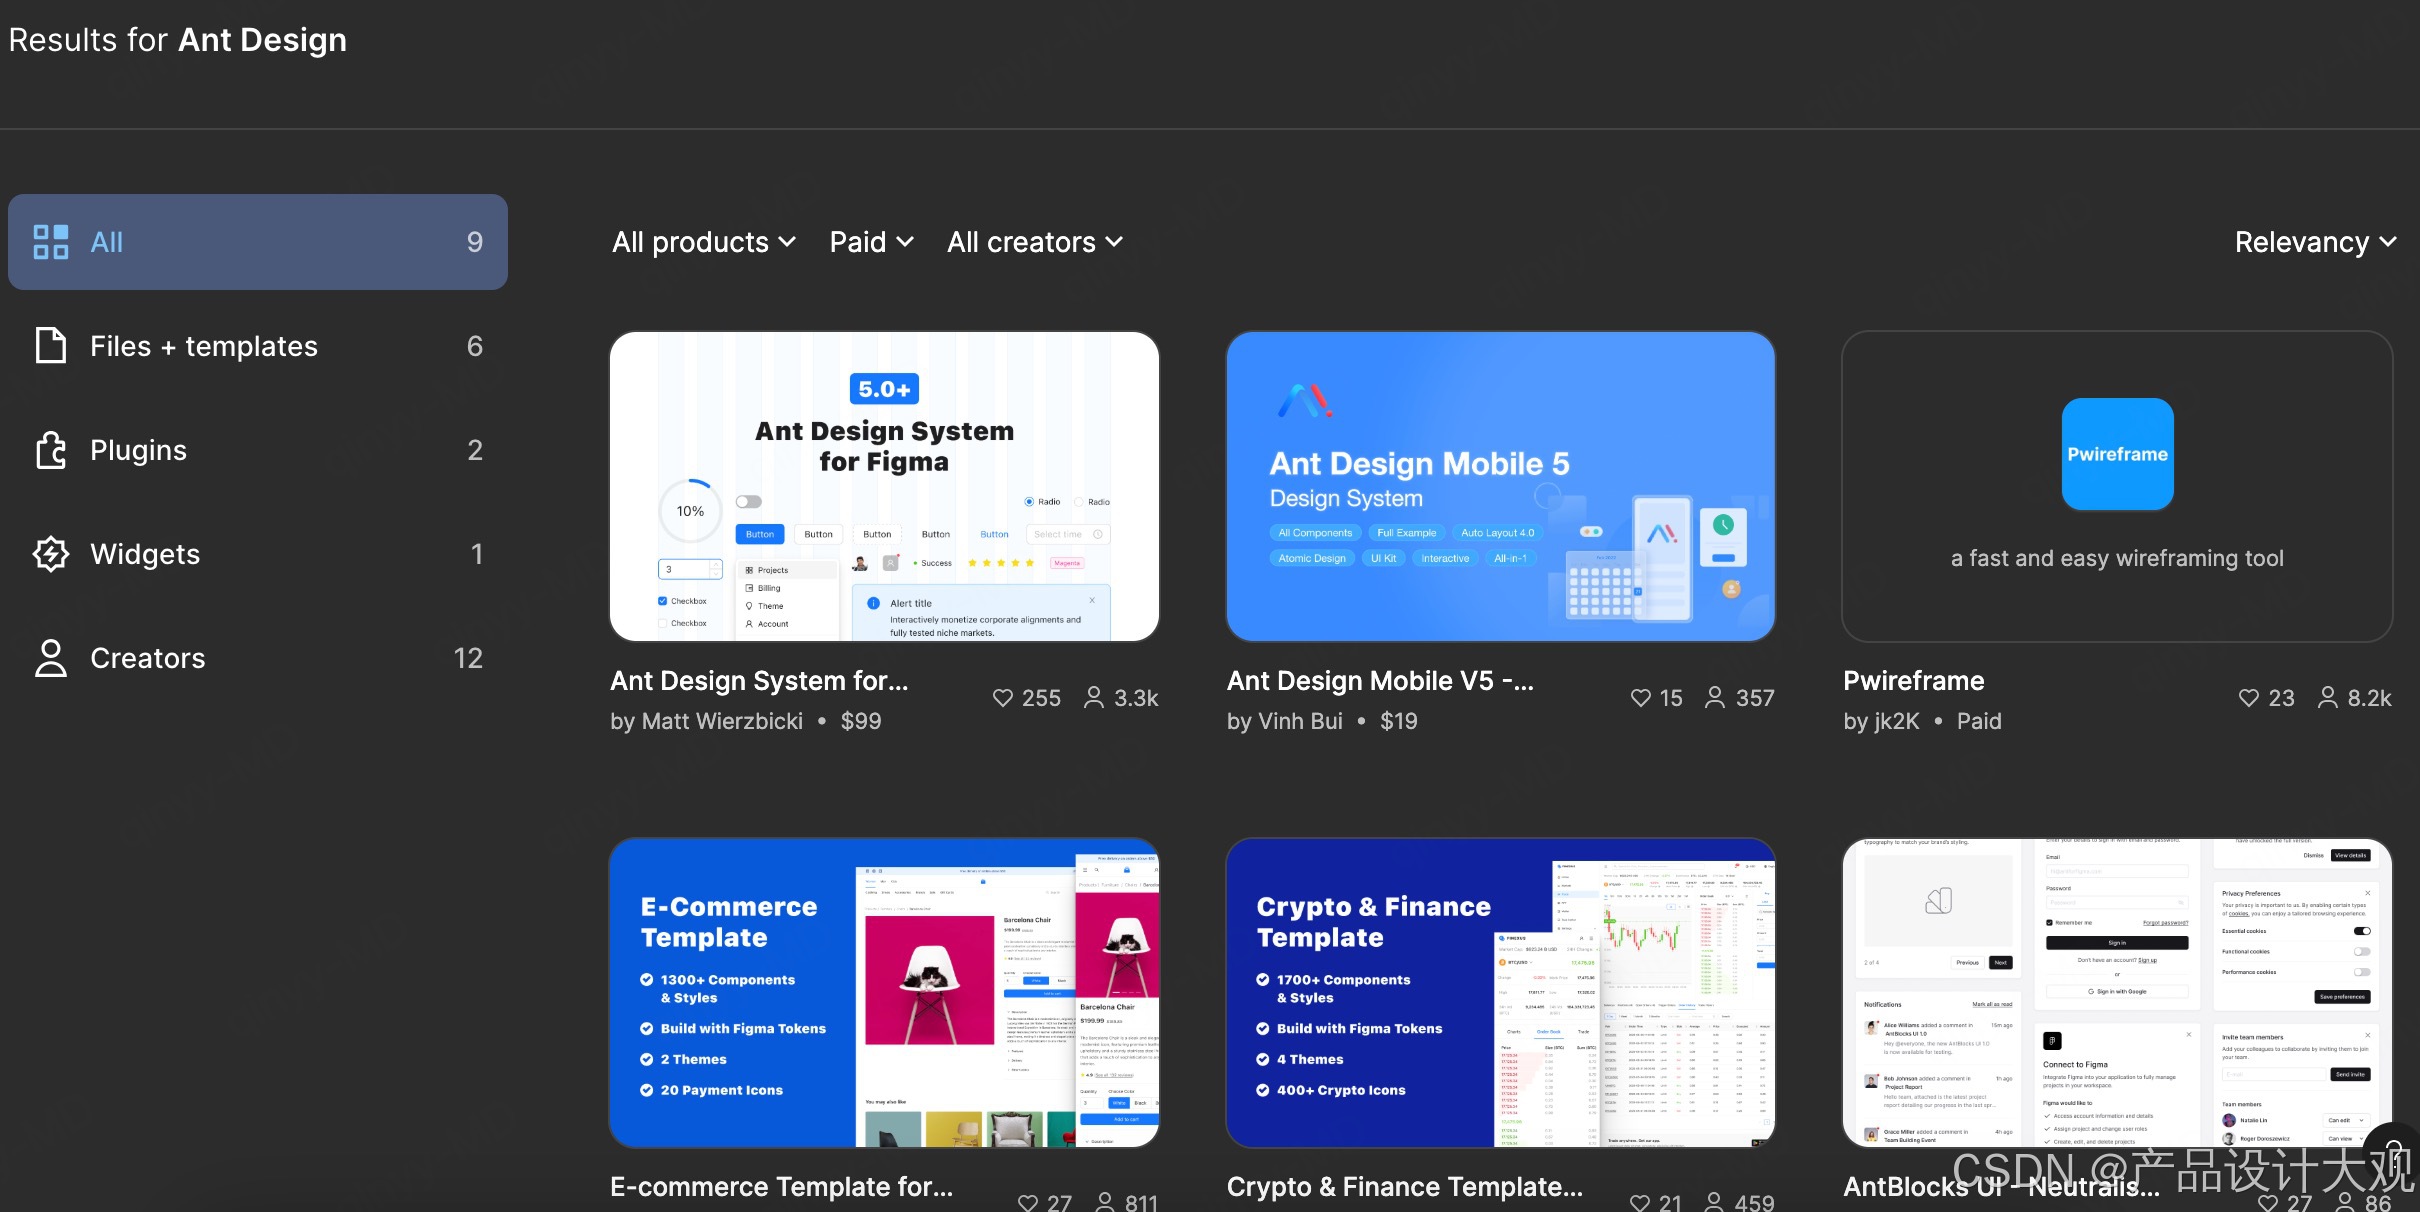This screenshot has height=1212, width=2420.
Task: Click the All grid icon in sidebar
Action: (x=51, y=242)
